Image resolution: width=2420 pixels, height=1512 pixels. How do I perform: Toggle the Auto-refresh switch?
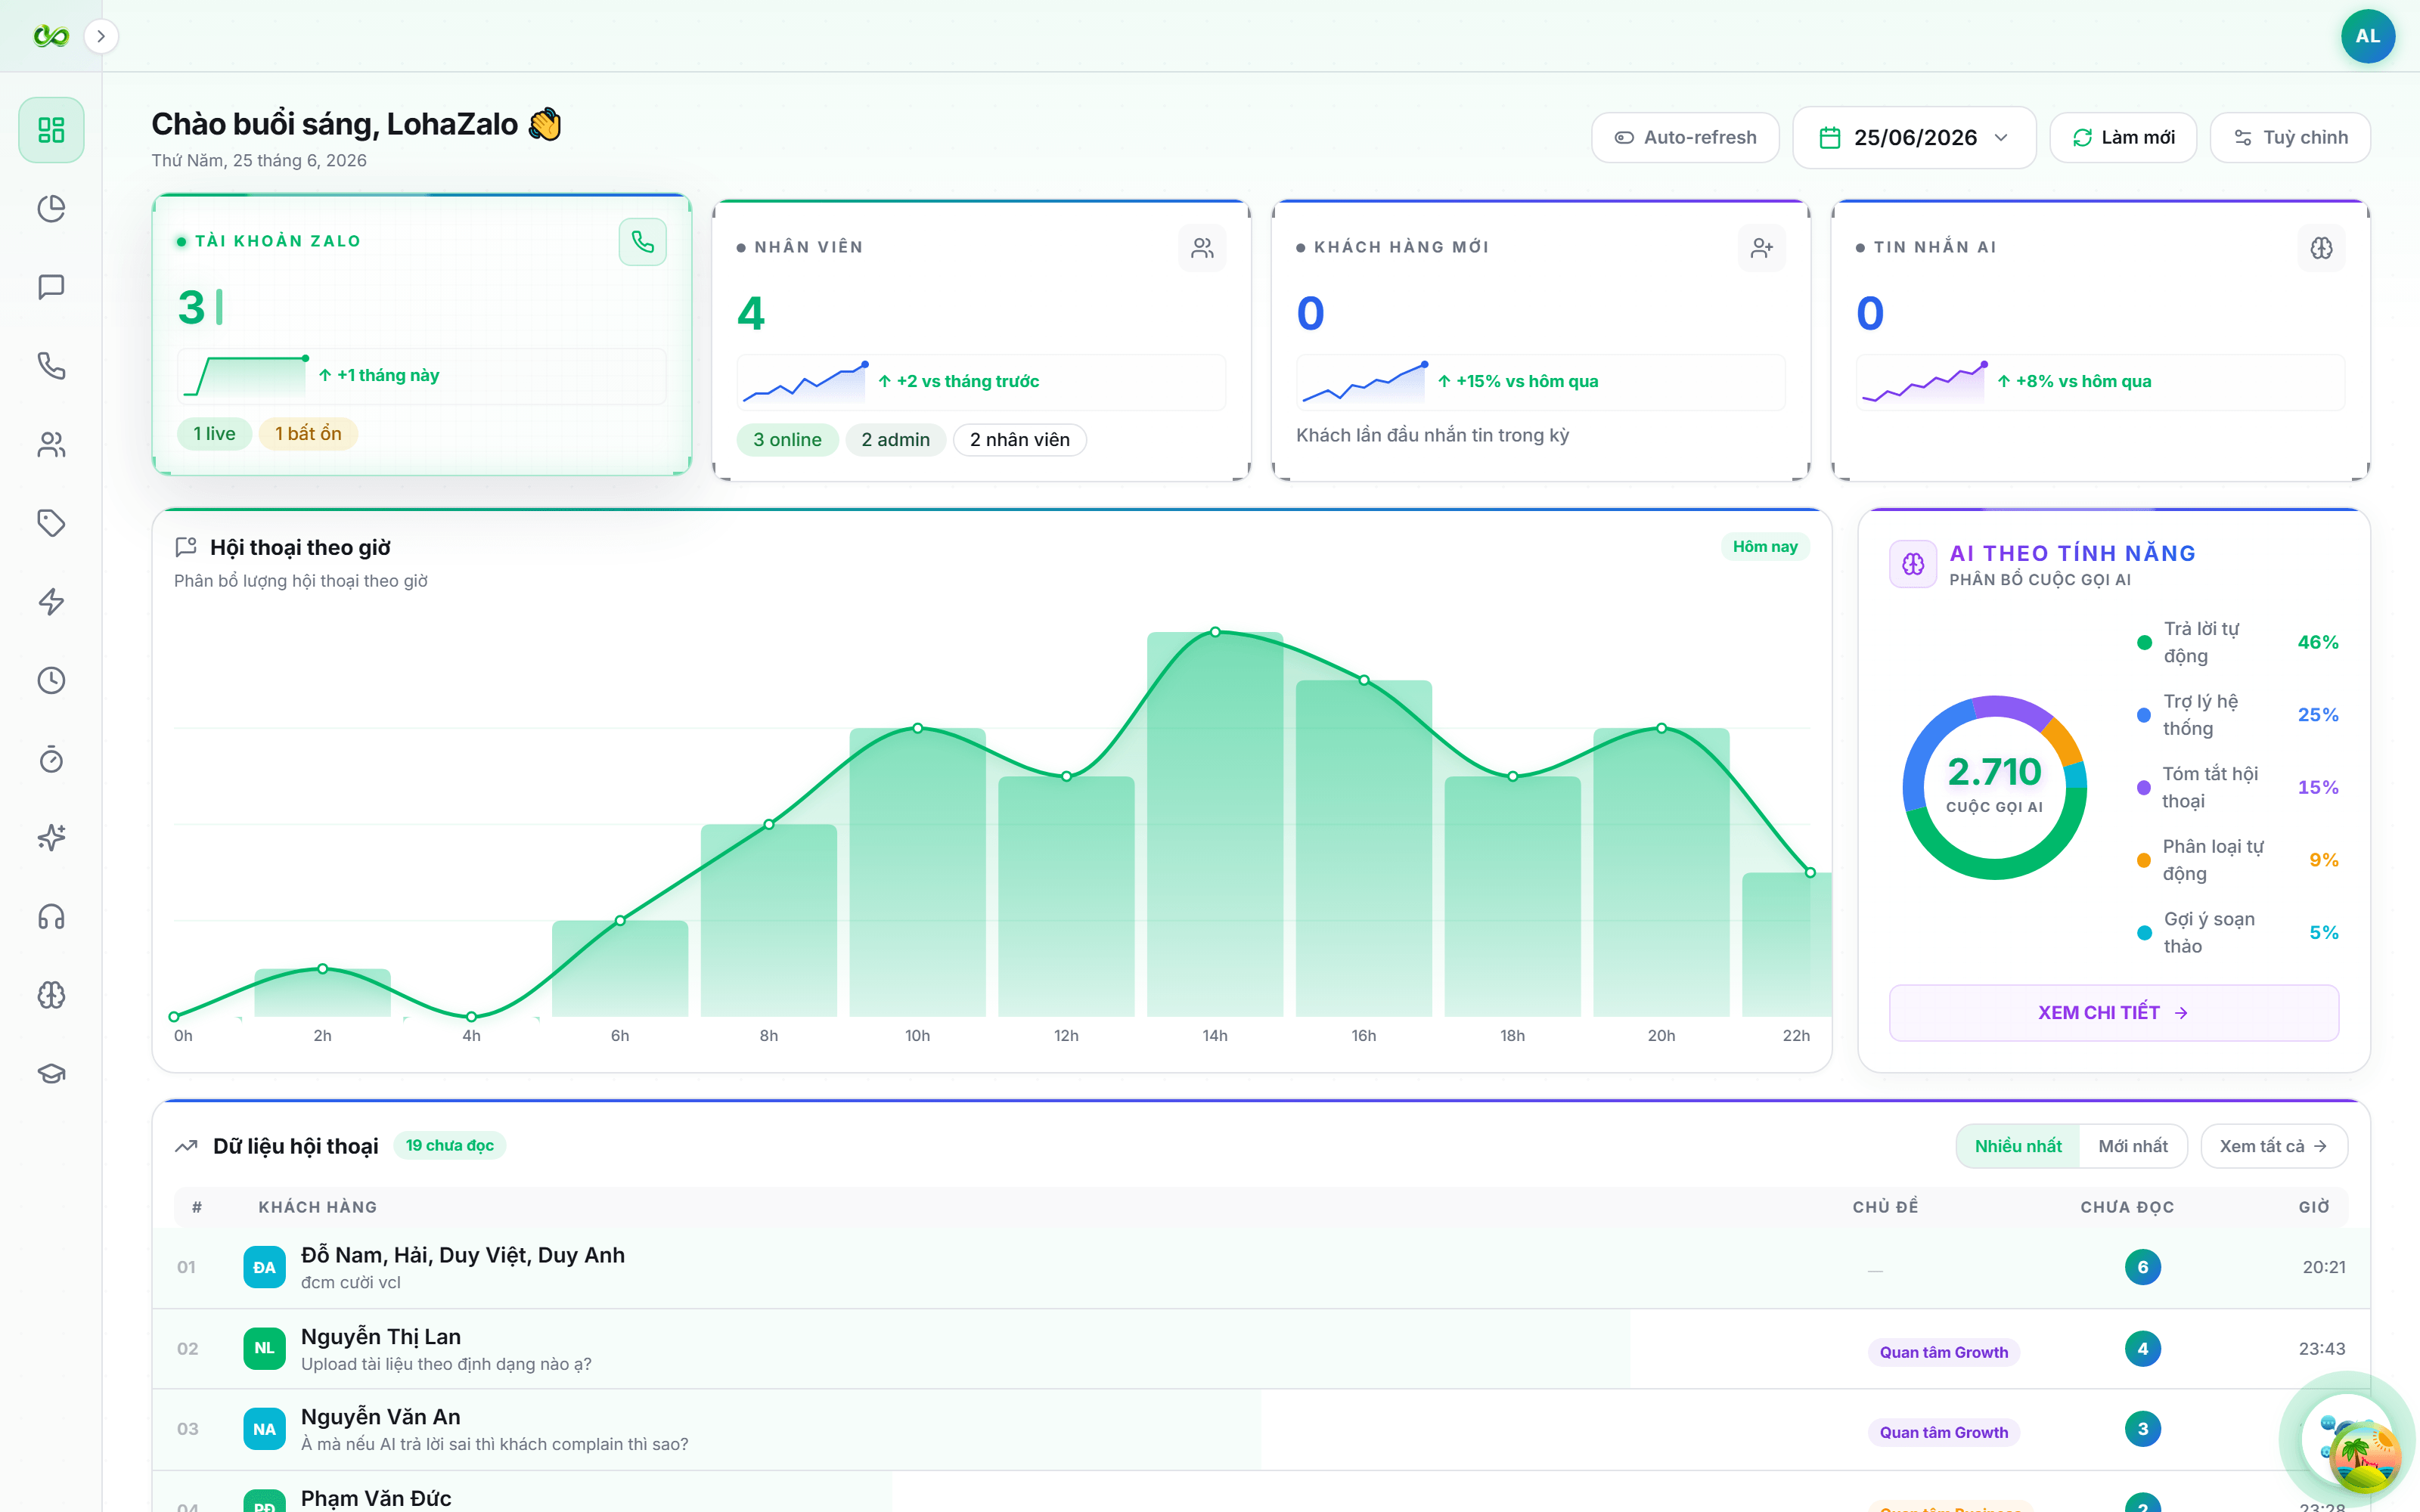[1685, 138]
